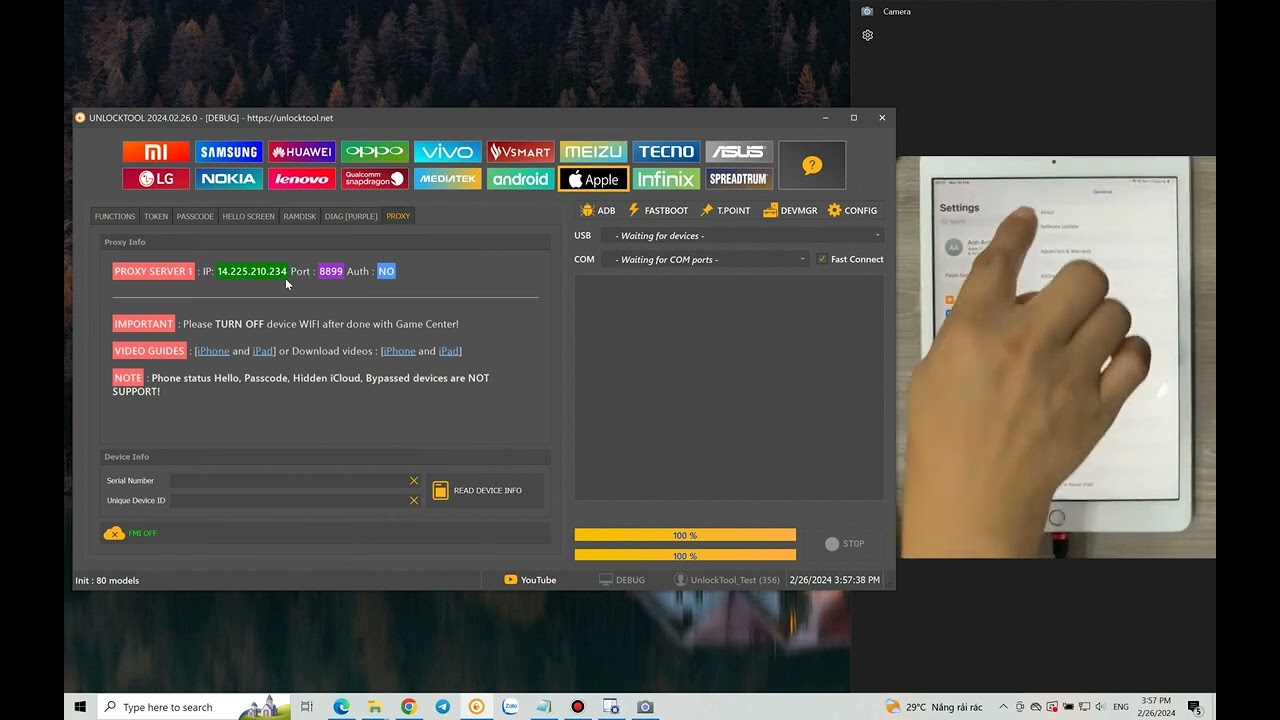Clear the Unique Device ID field with X
The height and width of the screenshot is (720, 1280).
[x=414, y=500]
